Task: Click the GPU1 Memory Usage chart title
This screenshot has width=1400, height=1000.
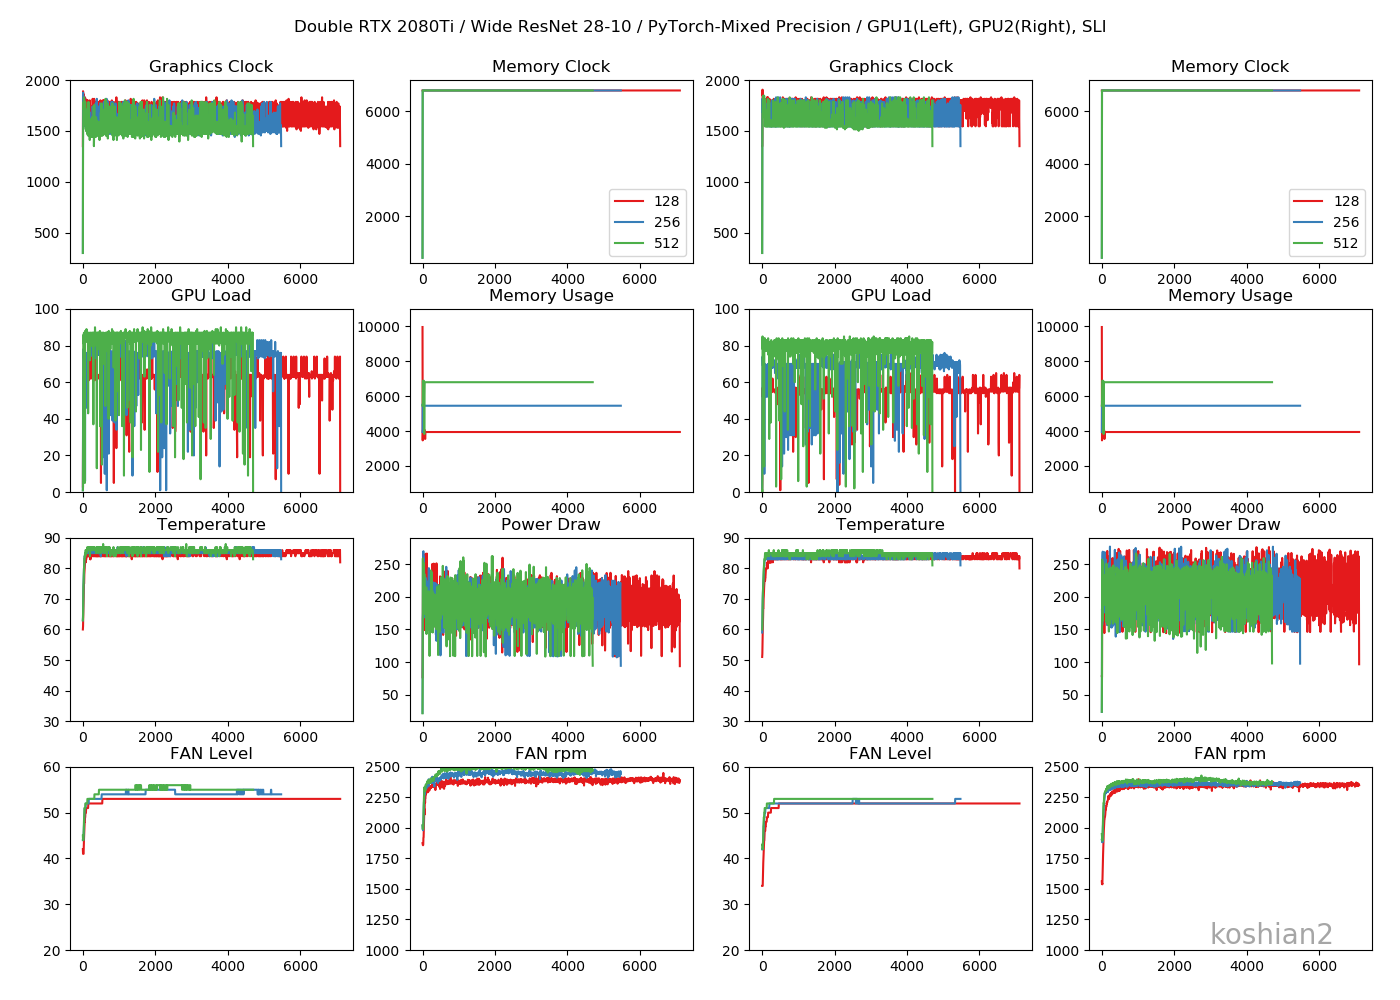Action: [x=551, y=296]
